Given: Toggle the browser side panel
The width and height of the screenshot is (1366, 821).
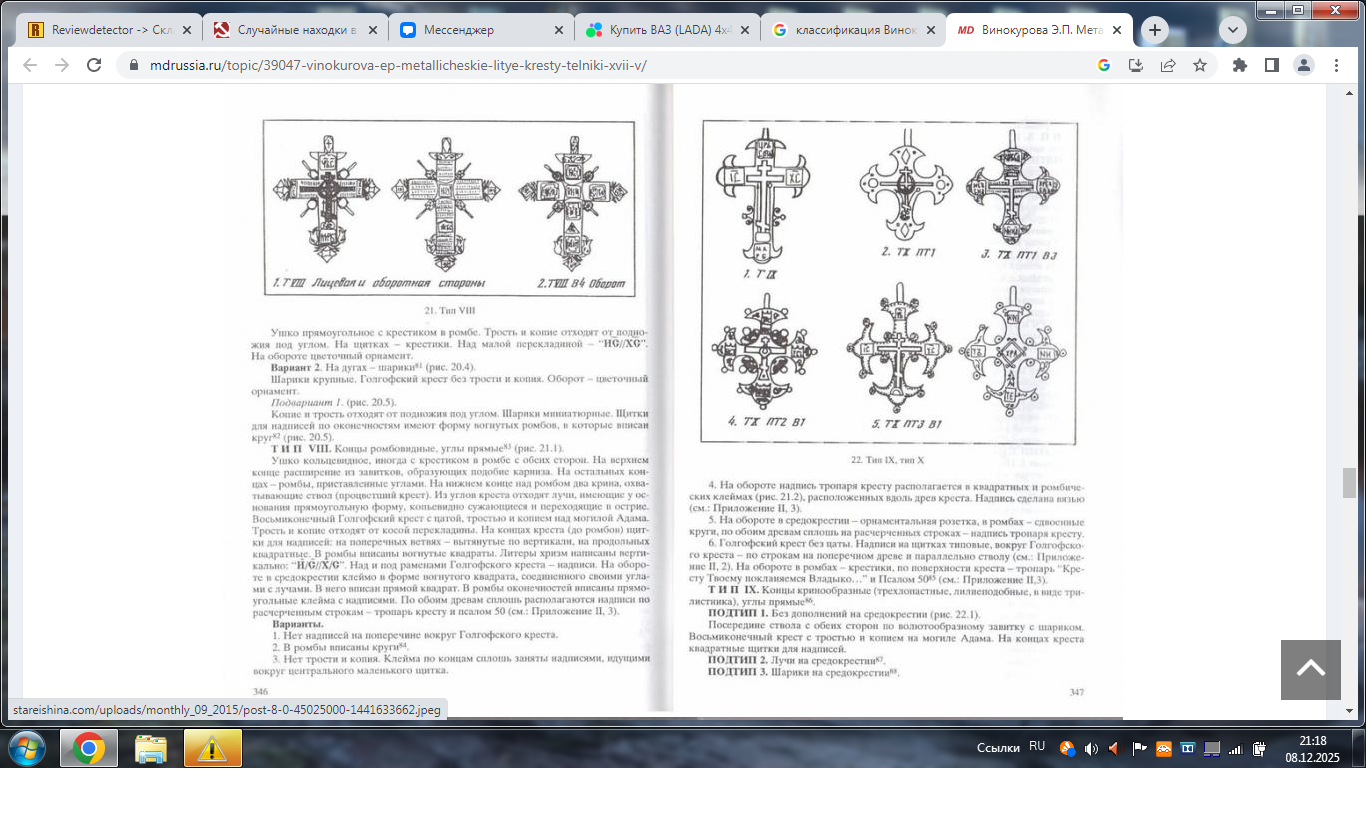Looking at the screenshot, I should pos(1272,65).
